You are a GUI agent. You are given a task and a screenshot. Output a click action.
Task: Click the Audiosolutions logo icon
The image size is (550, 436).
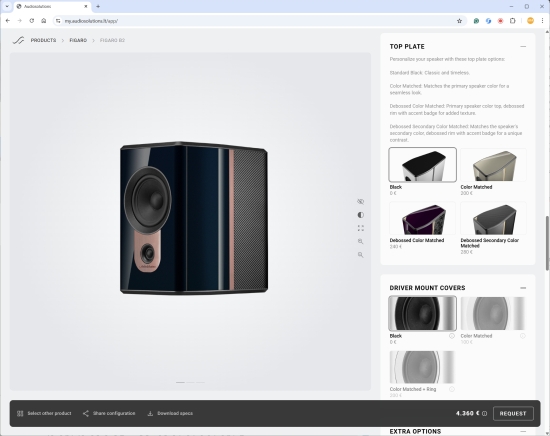tap(18, 40)
